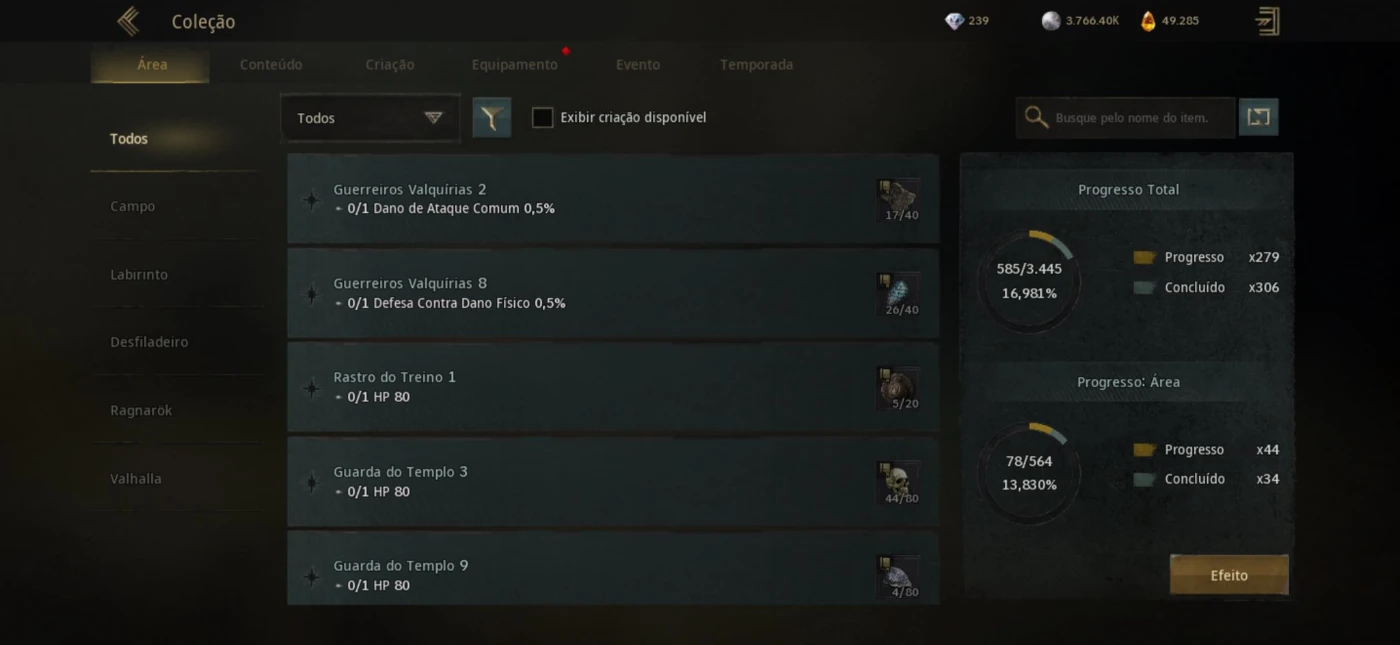This screenshot has width=1400, height=645.
Task: Click the Progresso Total circular gauge
Action: click(x=1029, y=281)
